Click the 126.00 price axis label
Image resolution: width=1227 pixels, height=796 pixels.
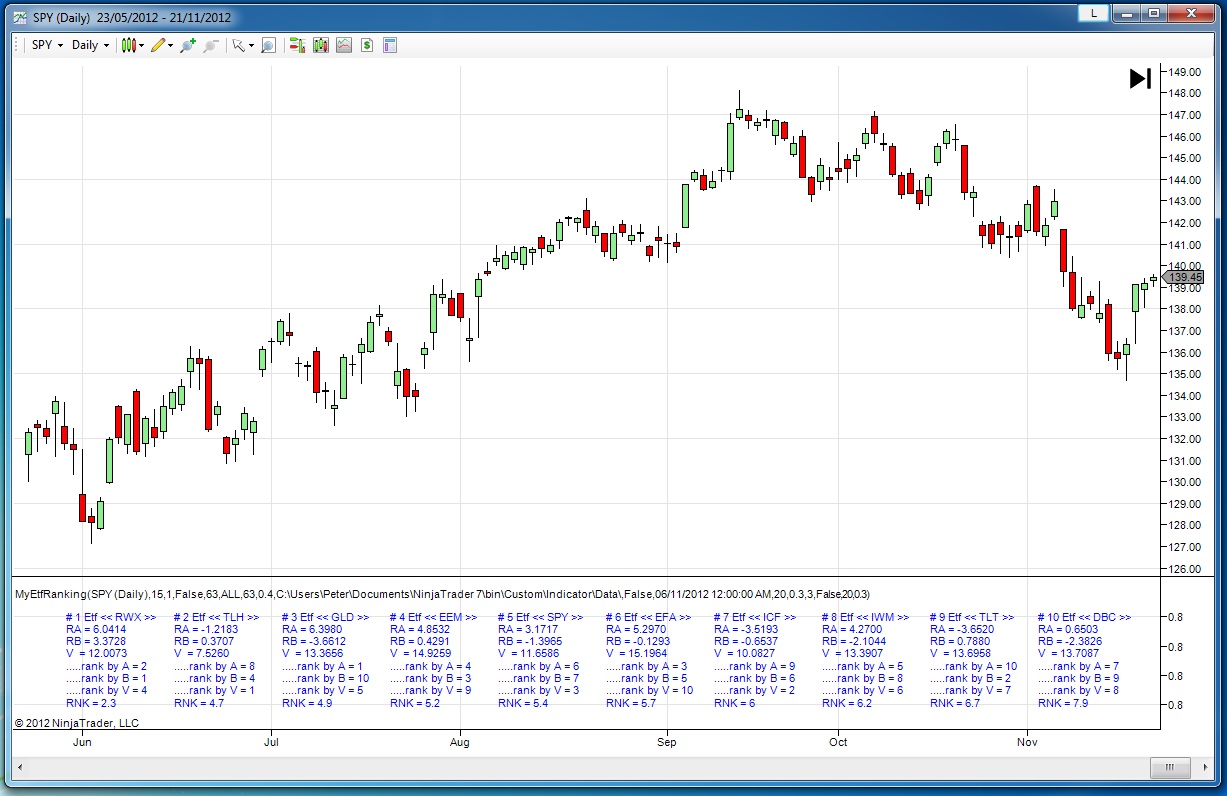(x=1185, y=569)
